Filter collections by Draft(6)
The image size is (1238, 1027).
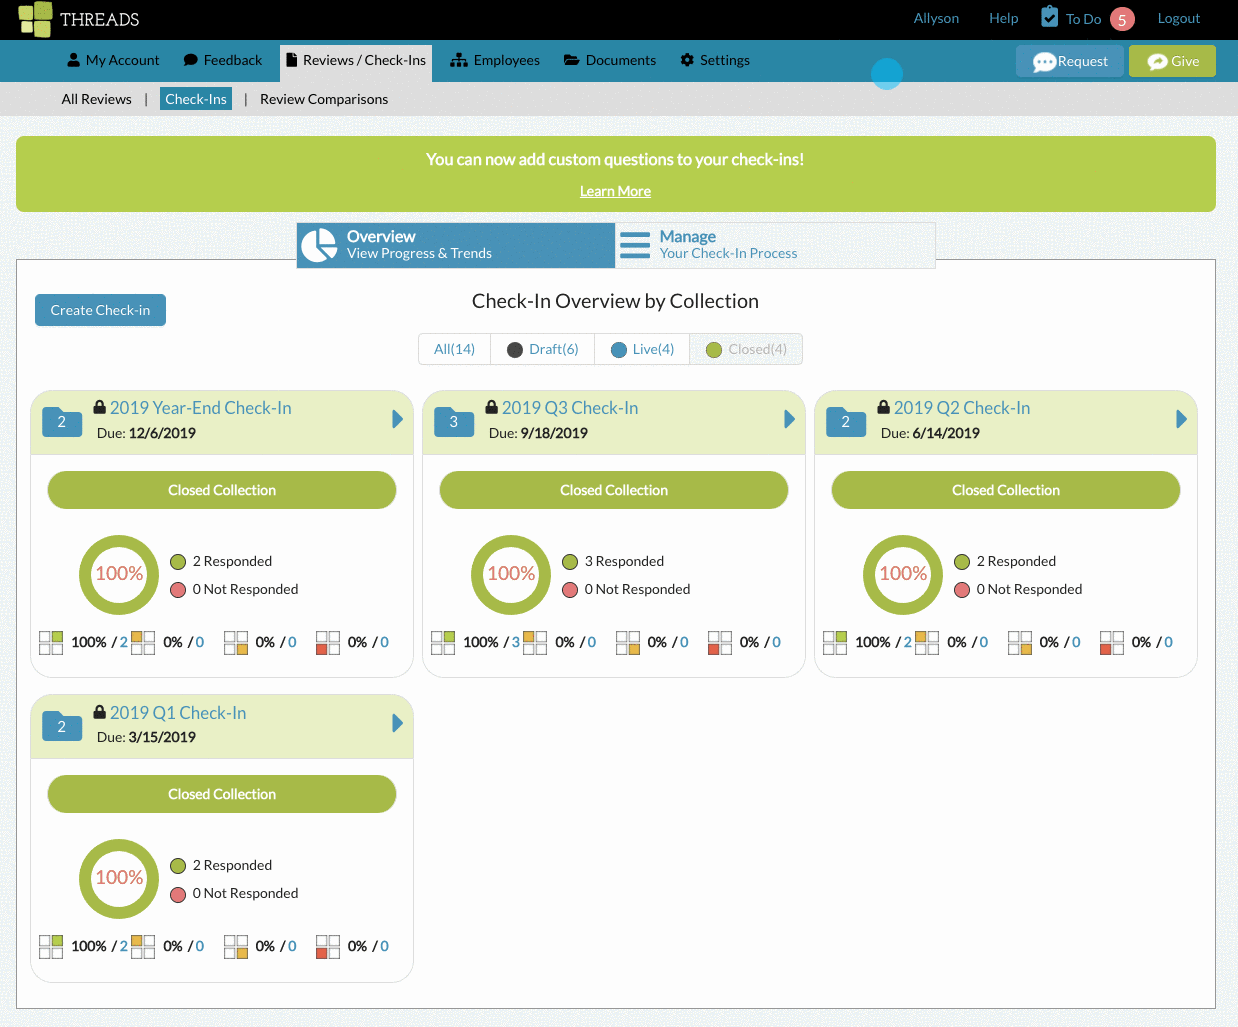(542, 349)
